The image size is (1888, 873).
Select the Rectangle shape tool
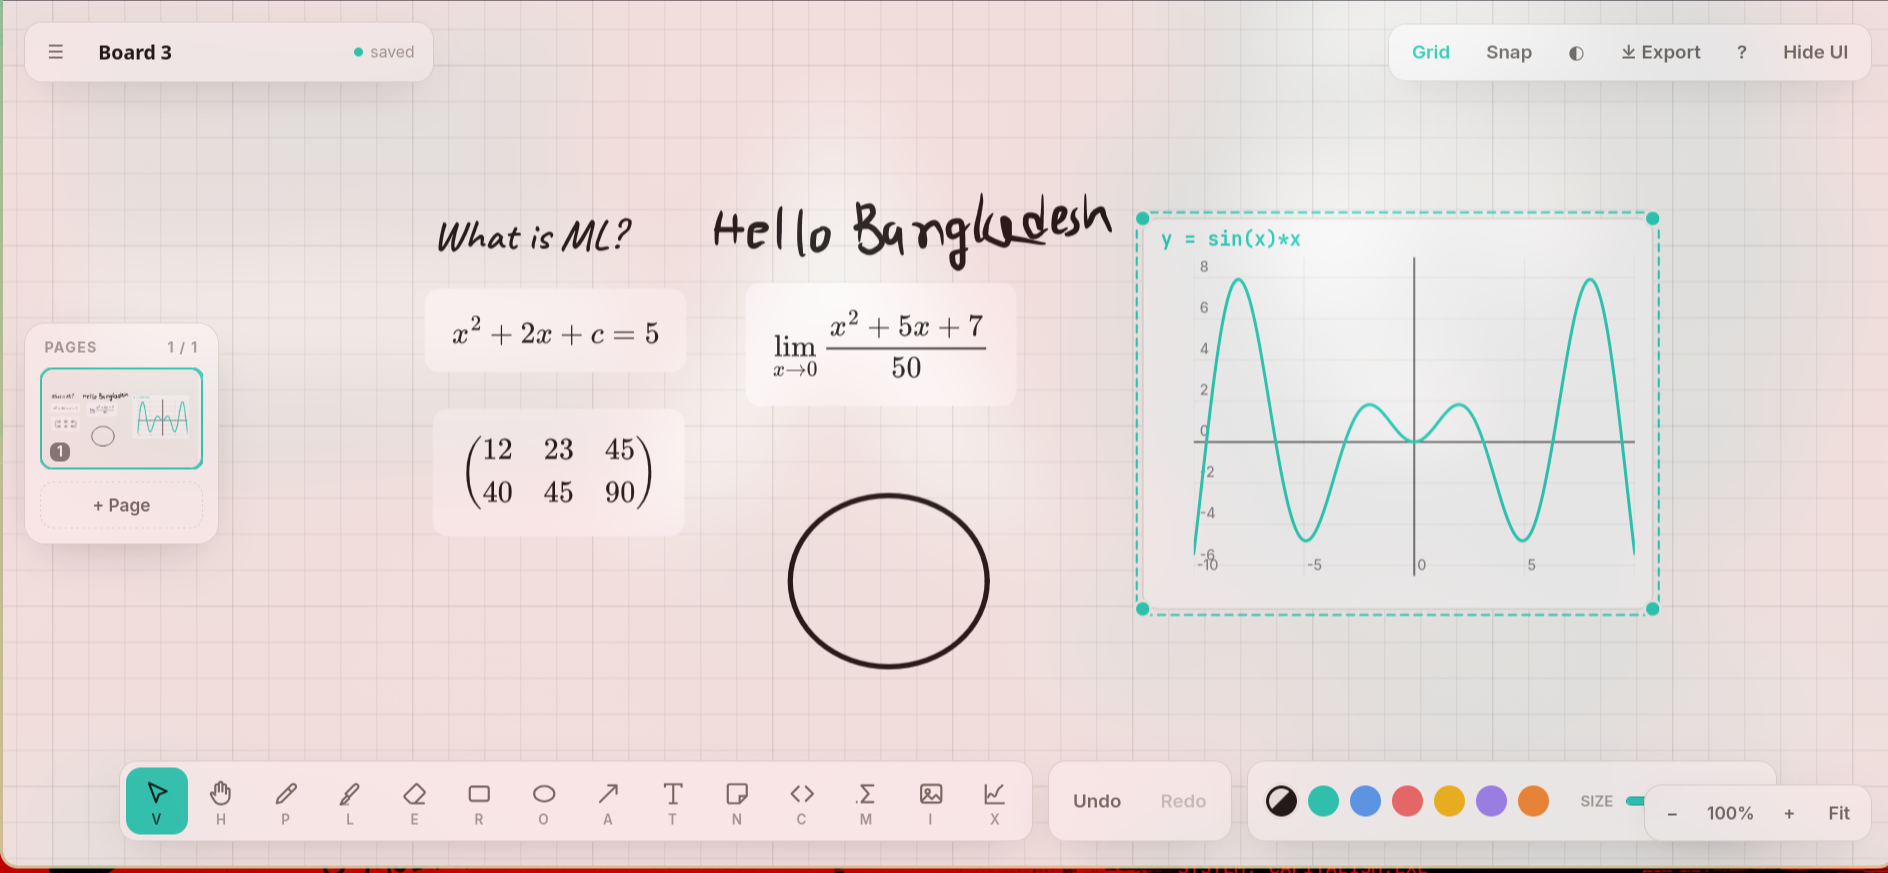tap(479, 801)
